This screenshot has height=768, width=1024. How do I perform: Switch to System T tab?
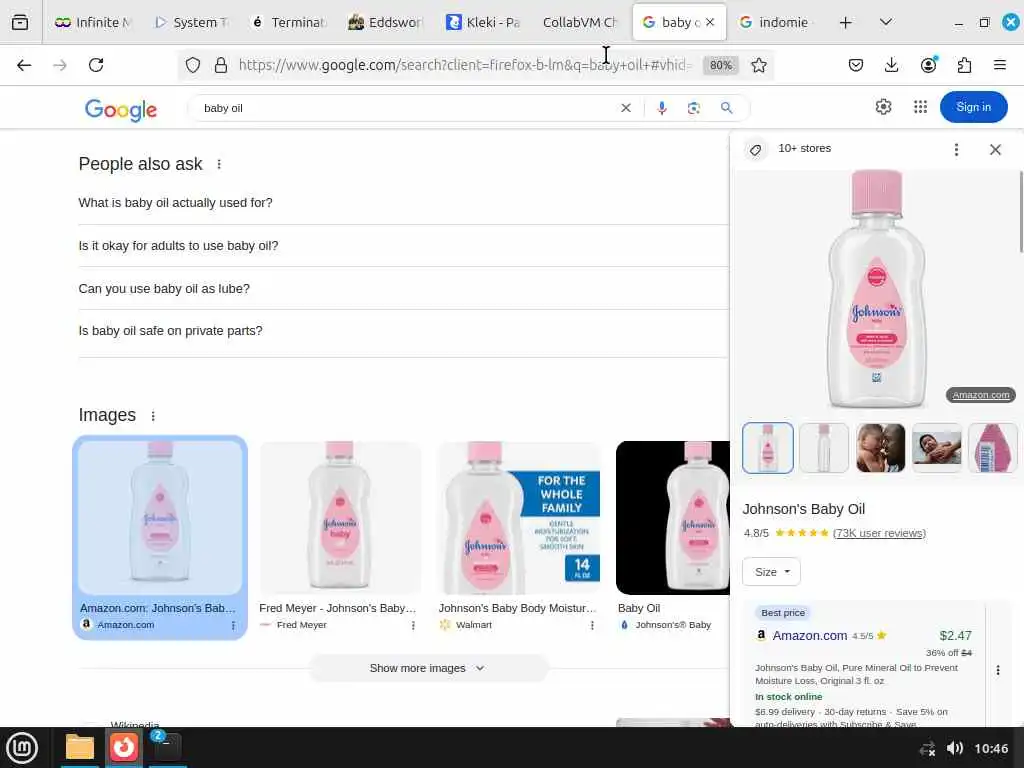click(191, 22)
